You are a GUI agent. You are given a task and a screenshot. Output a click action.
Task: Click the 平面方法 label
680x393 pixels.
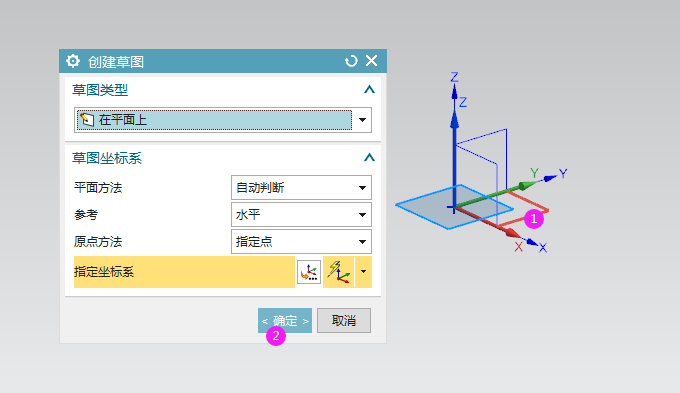tap(98, 187)
